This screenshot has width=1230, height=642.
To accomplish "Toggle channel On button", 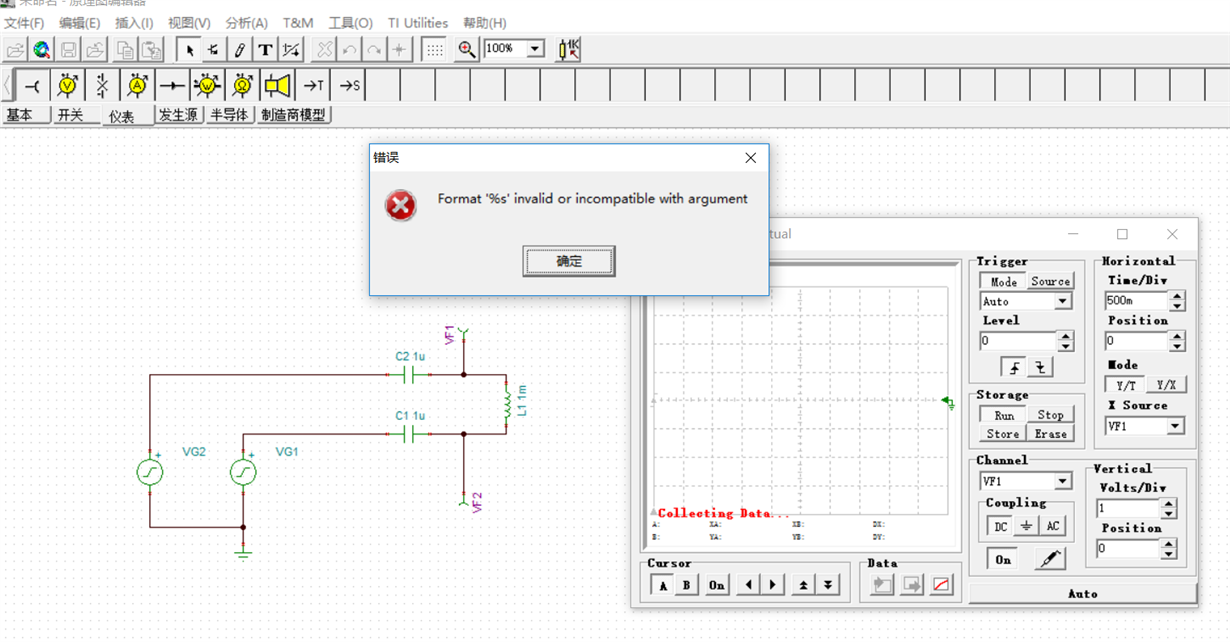I will point(1003,560).
